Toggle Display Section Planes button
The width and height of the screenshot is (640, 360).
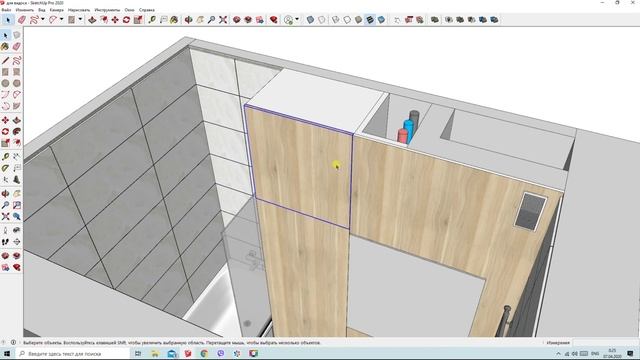point(409,20)
